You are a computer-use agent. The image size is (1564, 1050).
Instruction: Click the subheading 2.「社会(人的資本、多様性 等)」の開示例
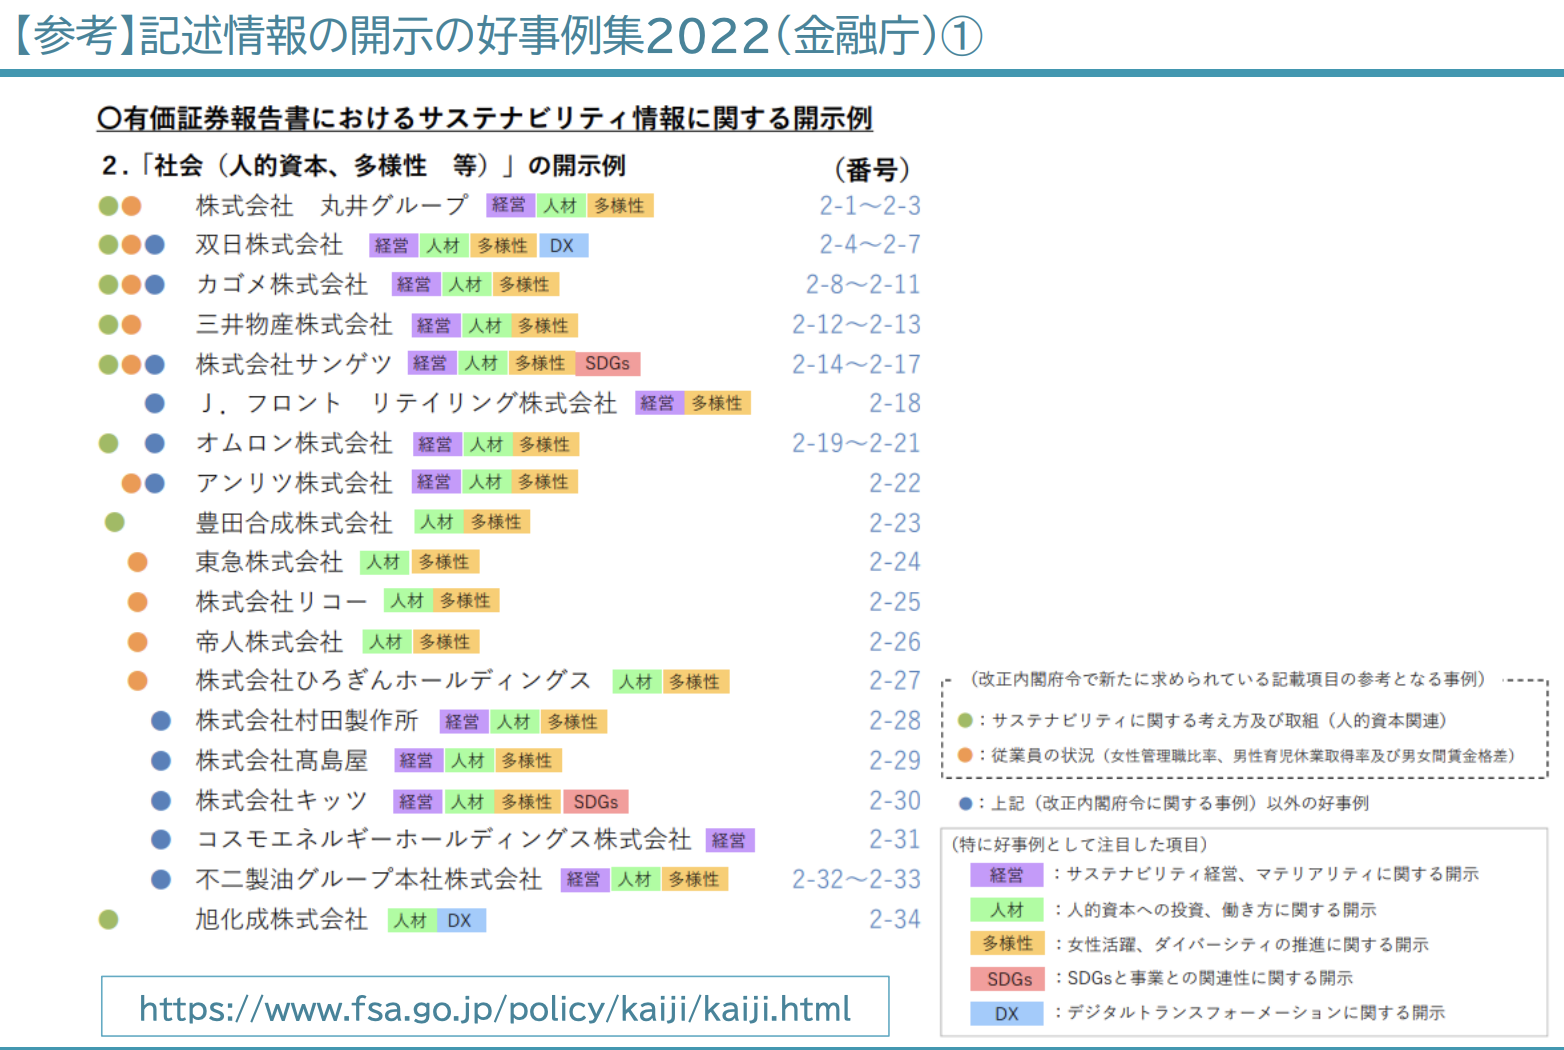[364, 165]
